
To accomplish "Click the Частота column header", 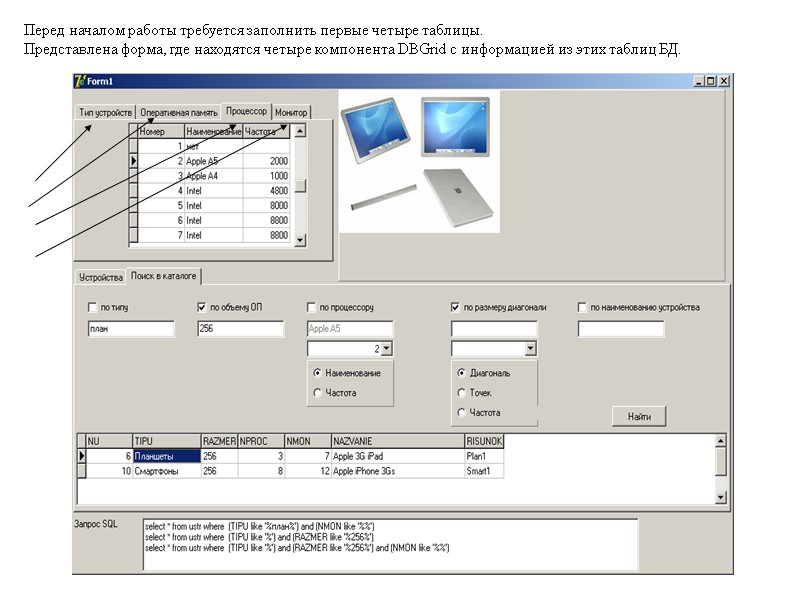I will coord(266,132).
